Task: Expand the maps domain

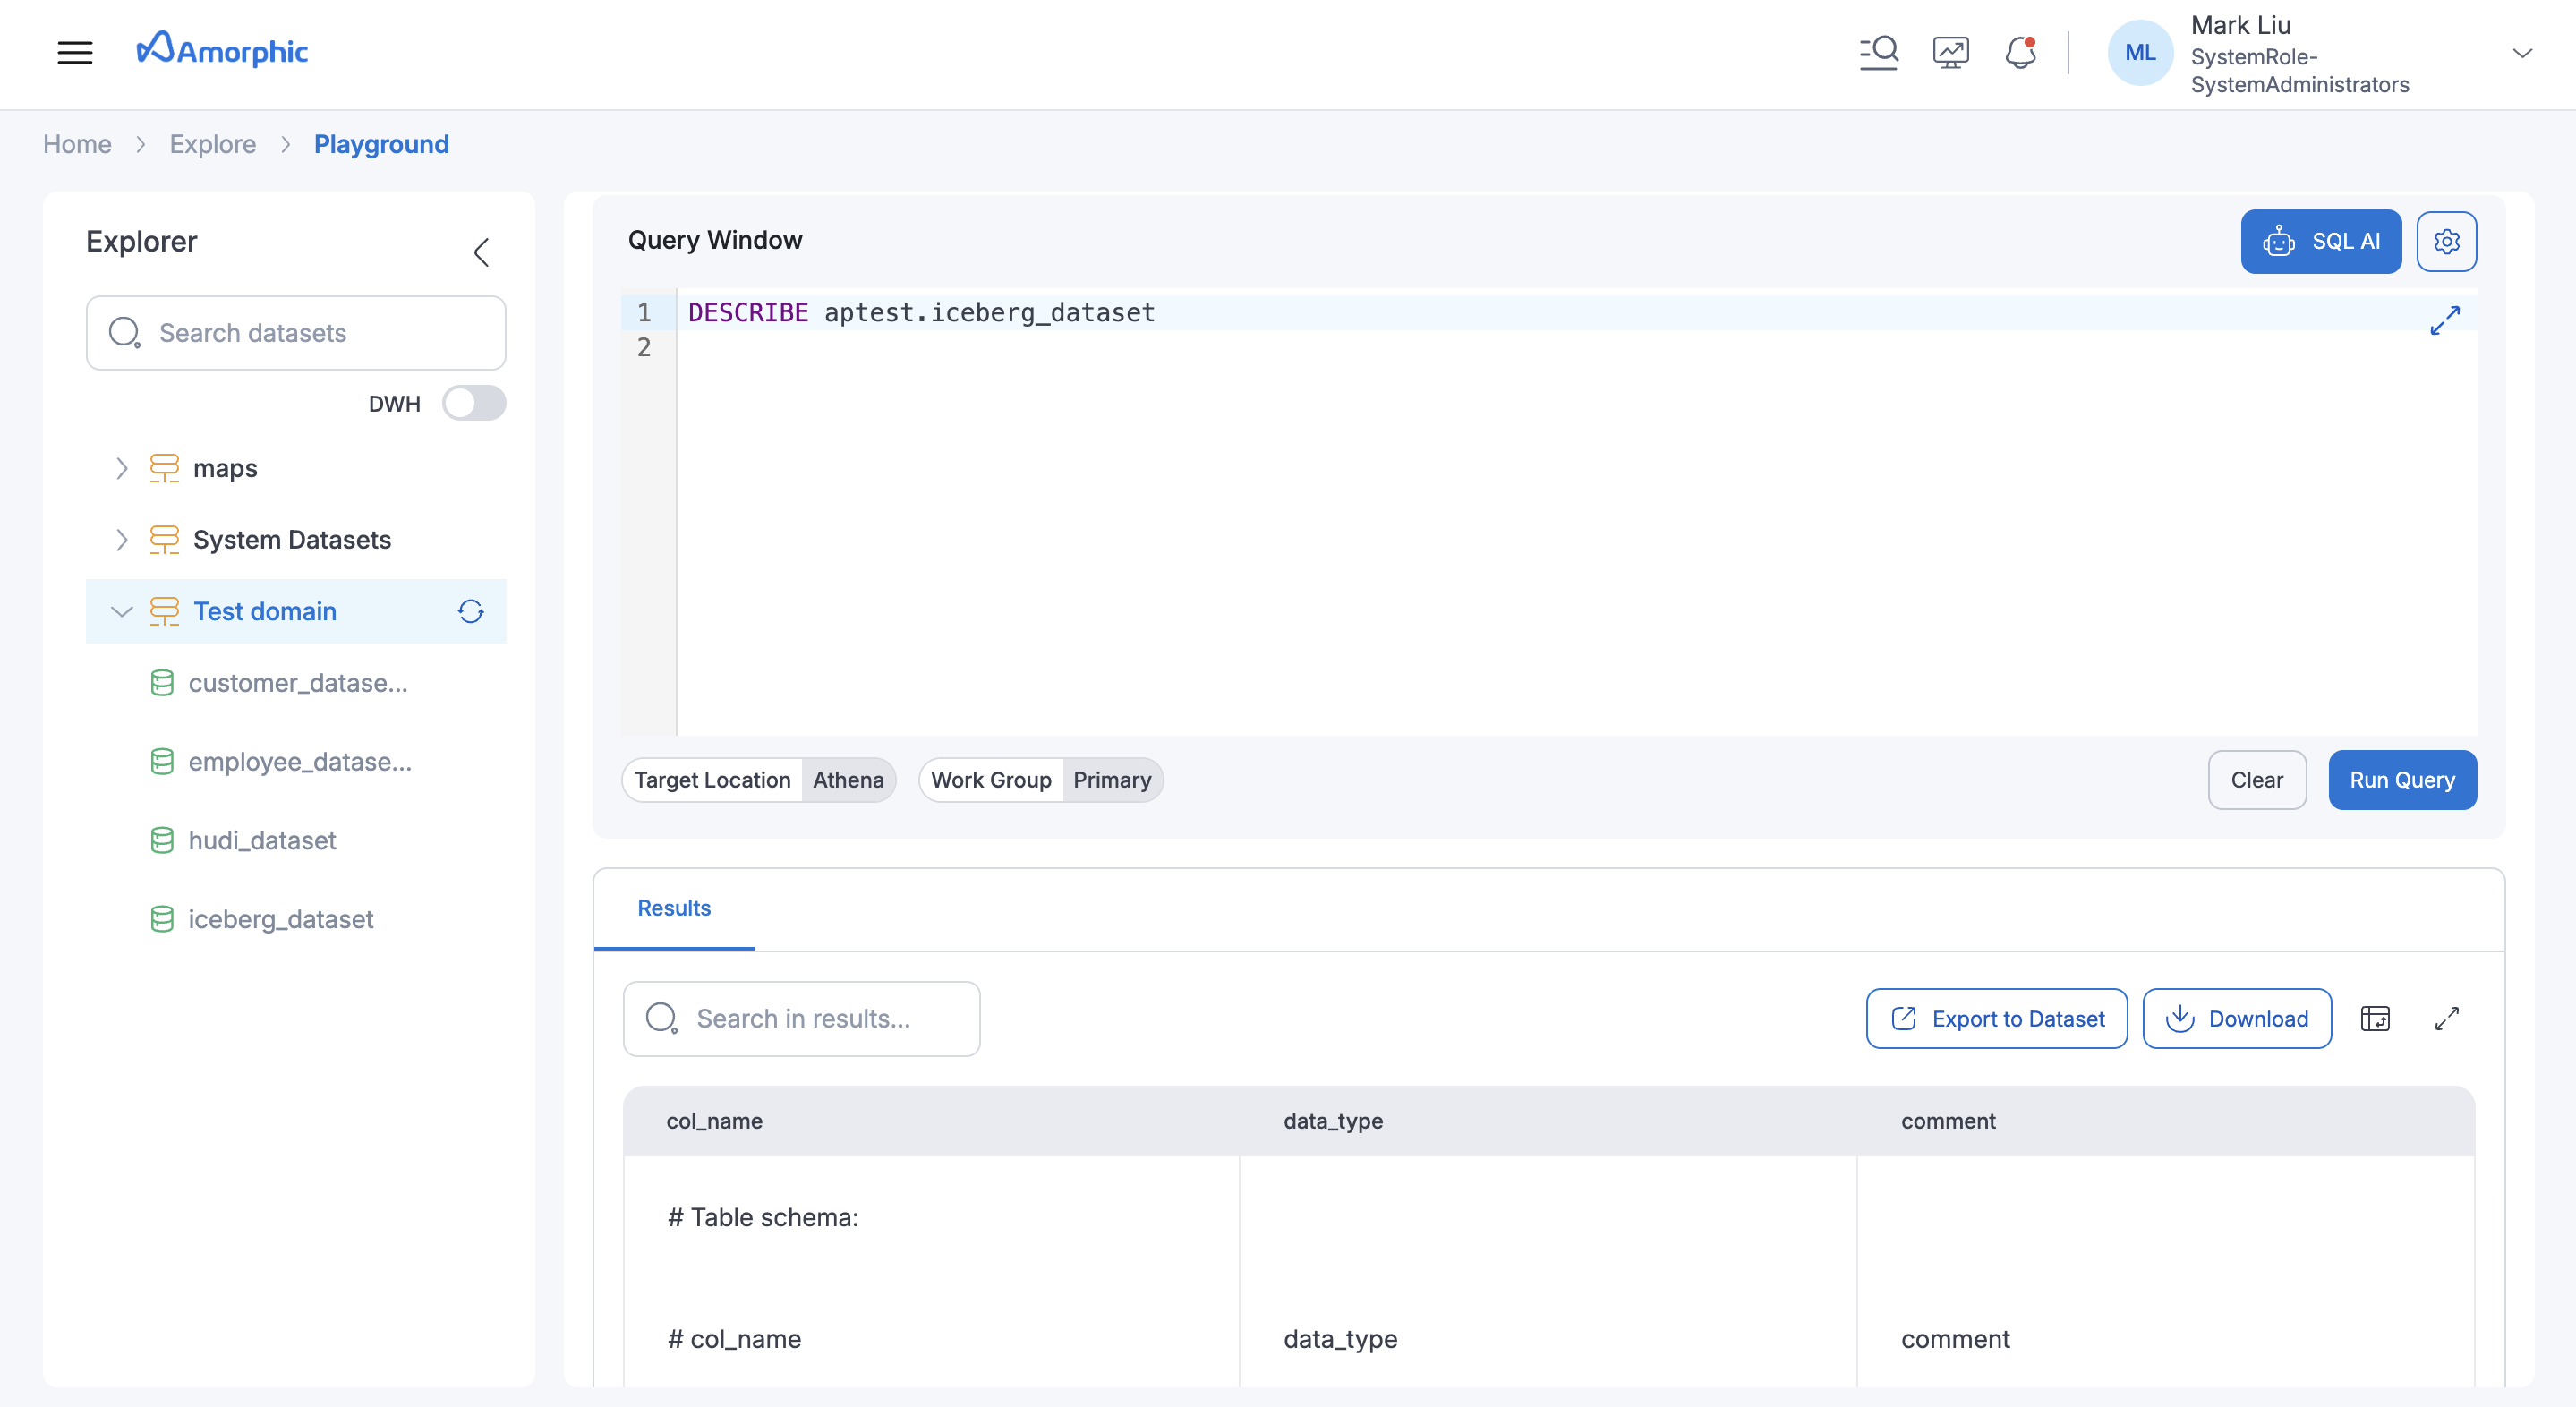Action: [121, 467]
